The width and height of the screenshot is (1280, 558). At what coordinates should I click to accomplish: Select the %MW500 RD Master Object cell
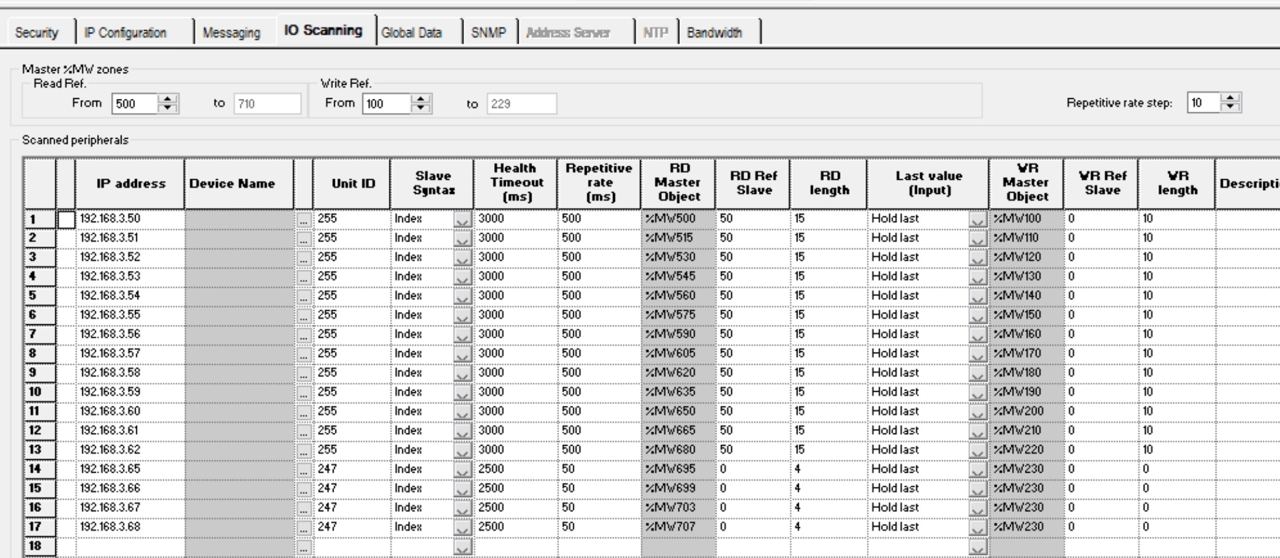(678, 219)
